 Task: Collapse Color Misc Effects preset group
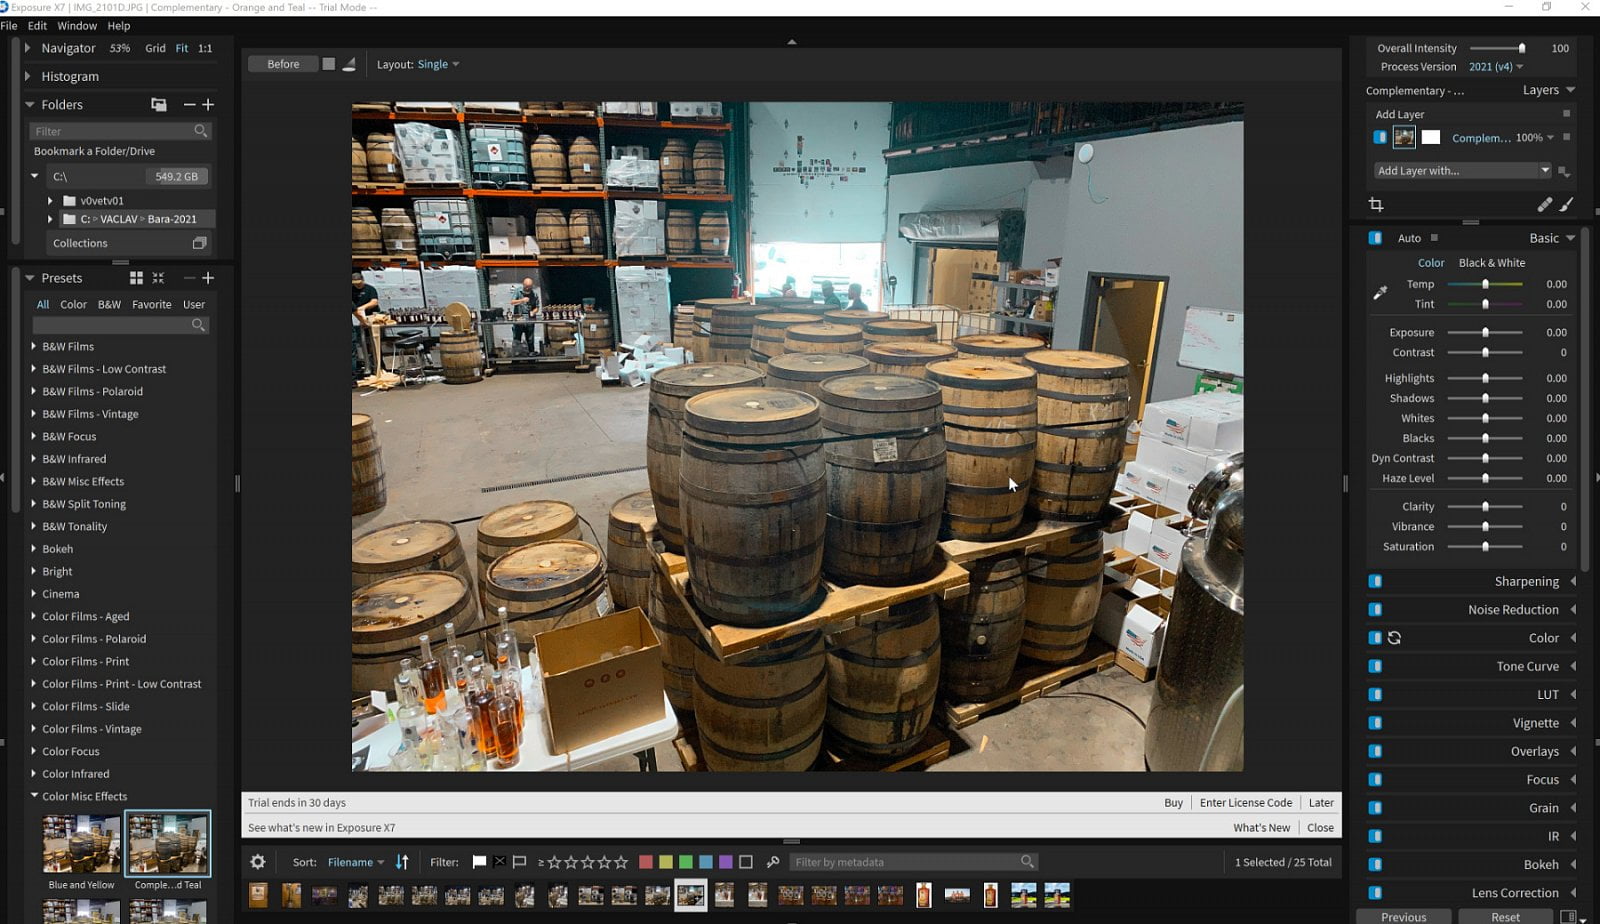point(34,796)
